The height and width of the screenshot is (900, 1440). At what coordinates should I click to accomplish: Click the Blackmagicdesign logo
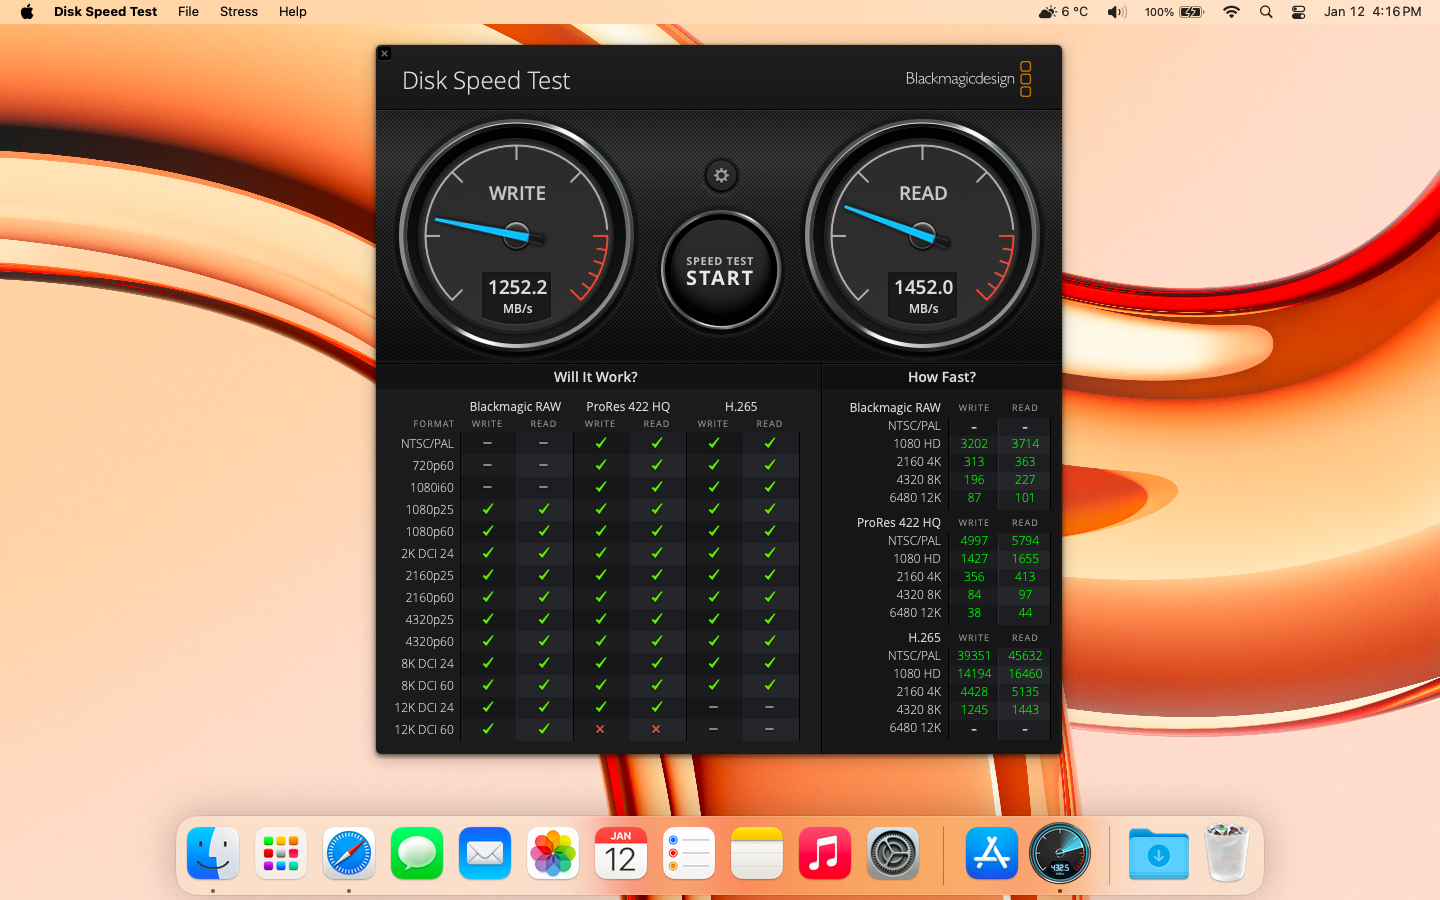coord(967,79)
